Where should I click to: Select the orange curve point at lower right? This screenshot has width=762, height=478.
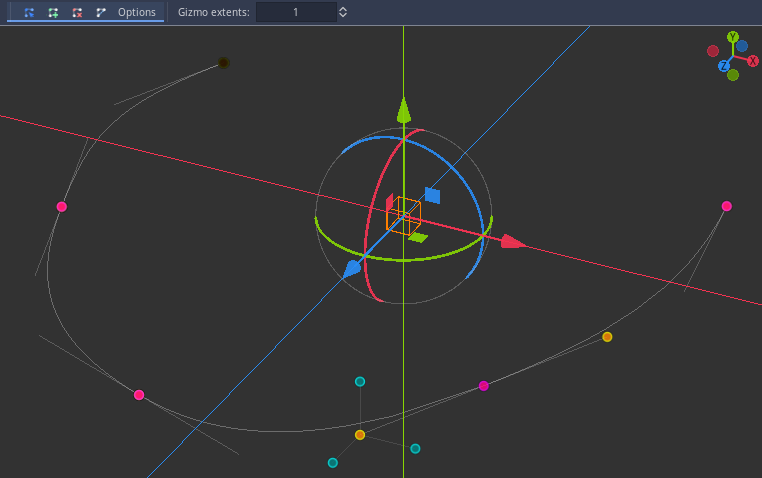[x=607, y=337]
